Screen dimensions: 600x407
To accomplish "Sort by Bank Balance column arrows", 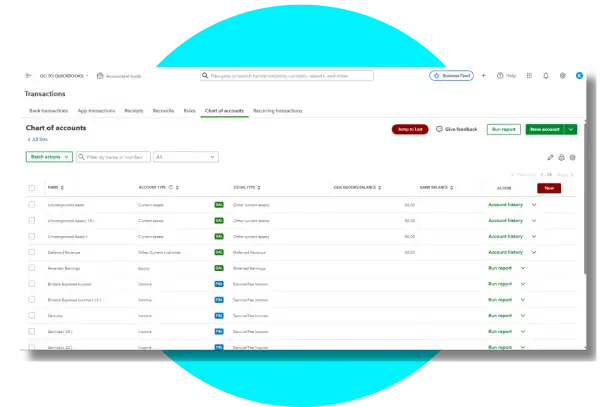I will 452,187.
